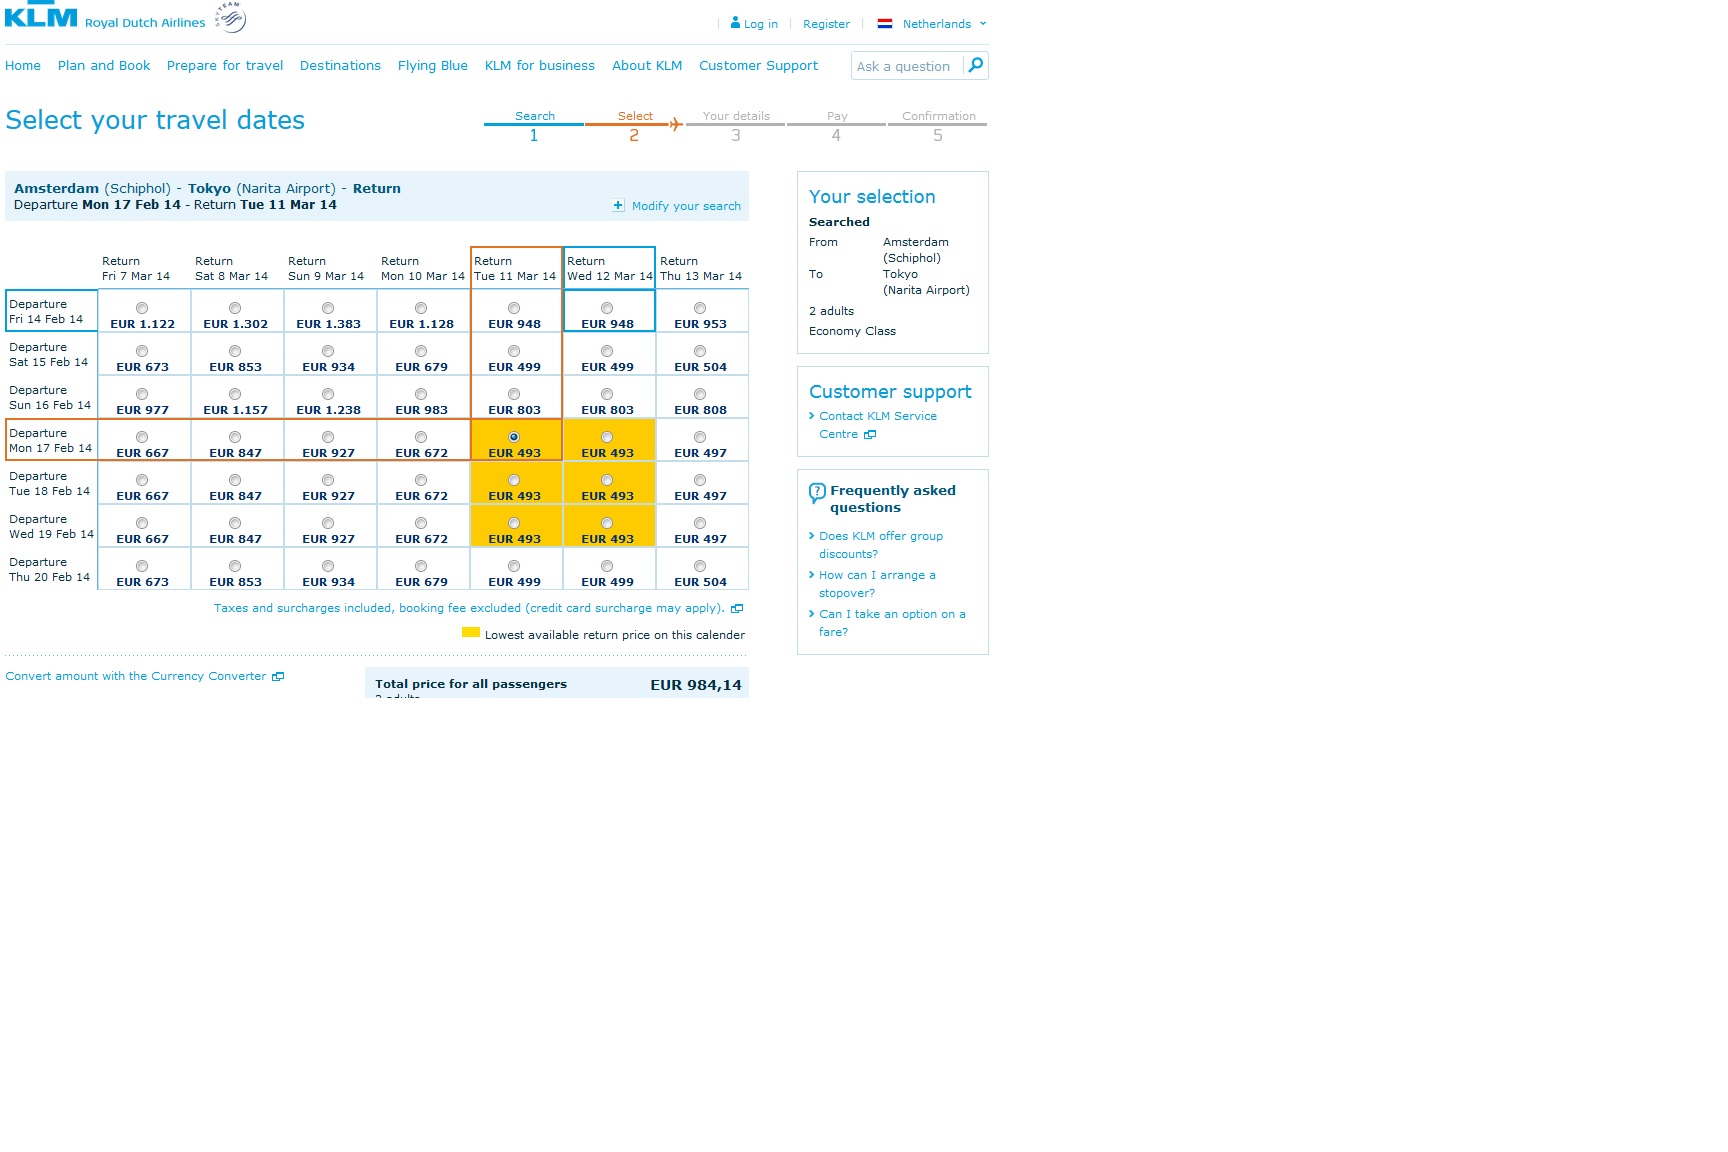Viewport: 1728px width, 1152px height.
Task: Open Contact KLM Service Centre link
Action: (x=877, y=425)
